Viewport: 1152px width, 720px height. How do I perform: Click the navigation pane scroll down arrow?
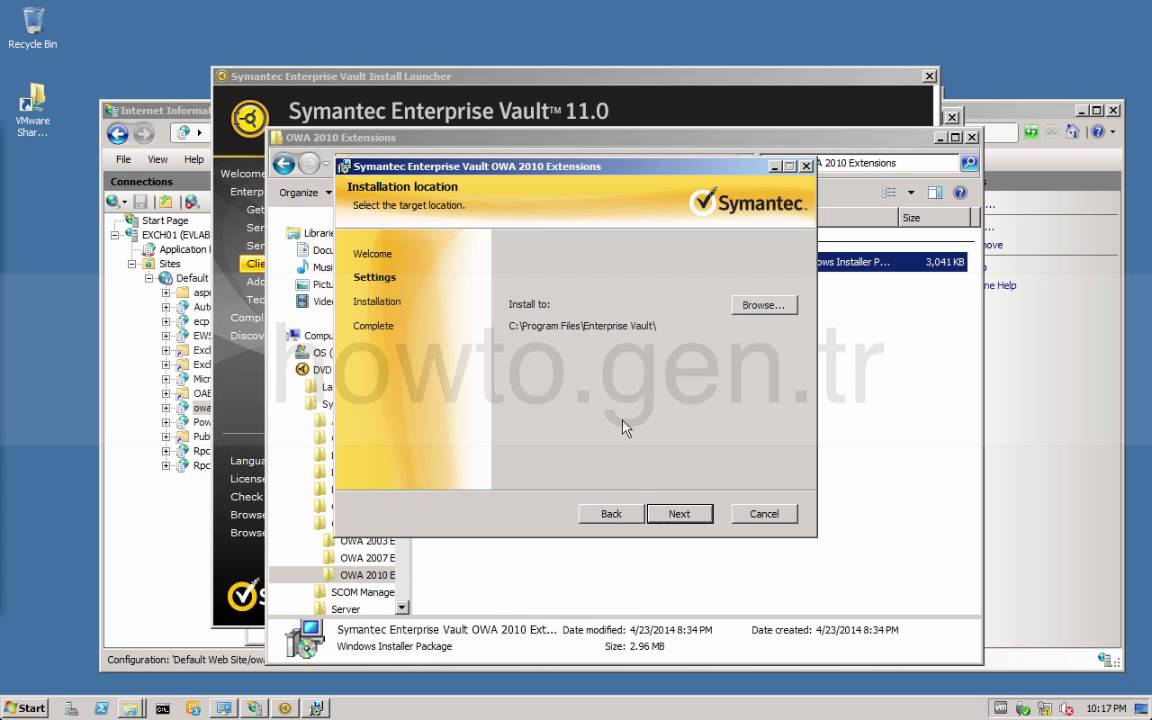point(402,608)
